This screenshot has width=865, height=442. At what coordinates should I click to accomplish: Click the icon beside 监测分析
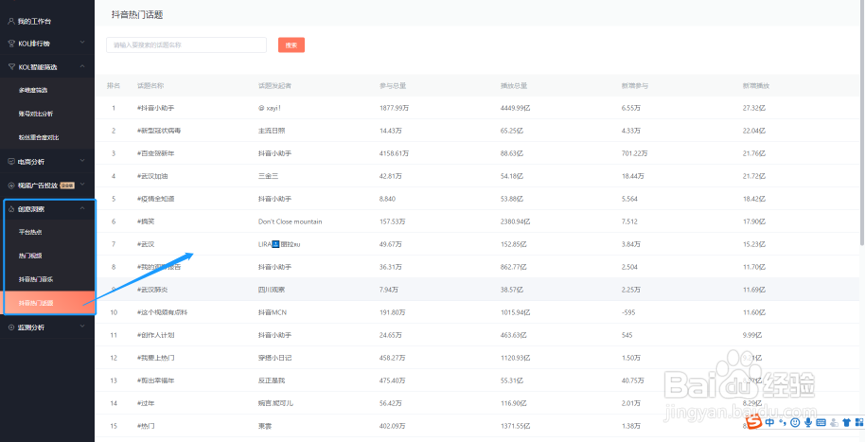[11, 327]
